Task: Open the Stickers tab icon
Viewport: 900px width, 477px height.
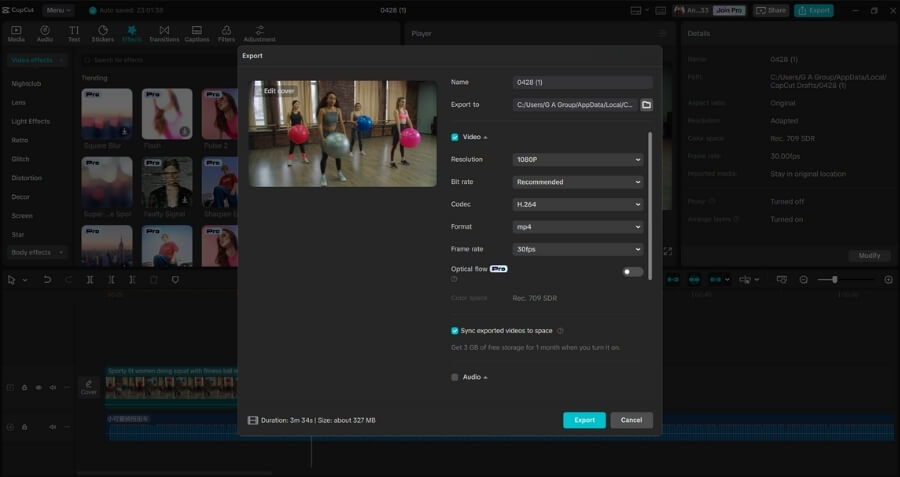Action: (103, 34)
